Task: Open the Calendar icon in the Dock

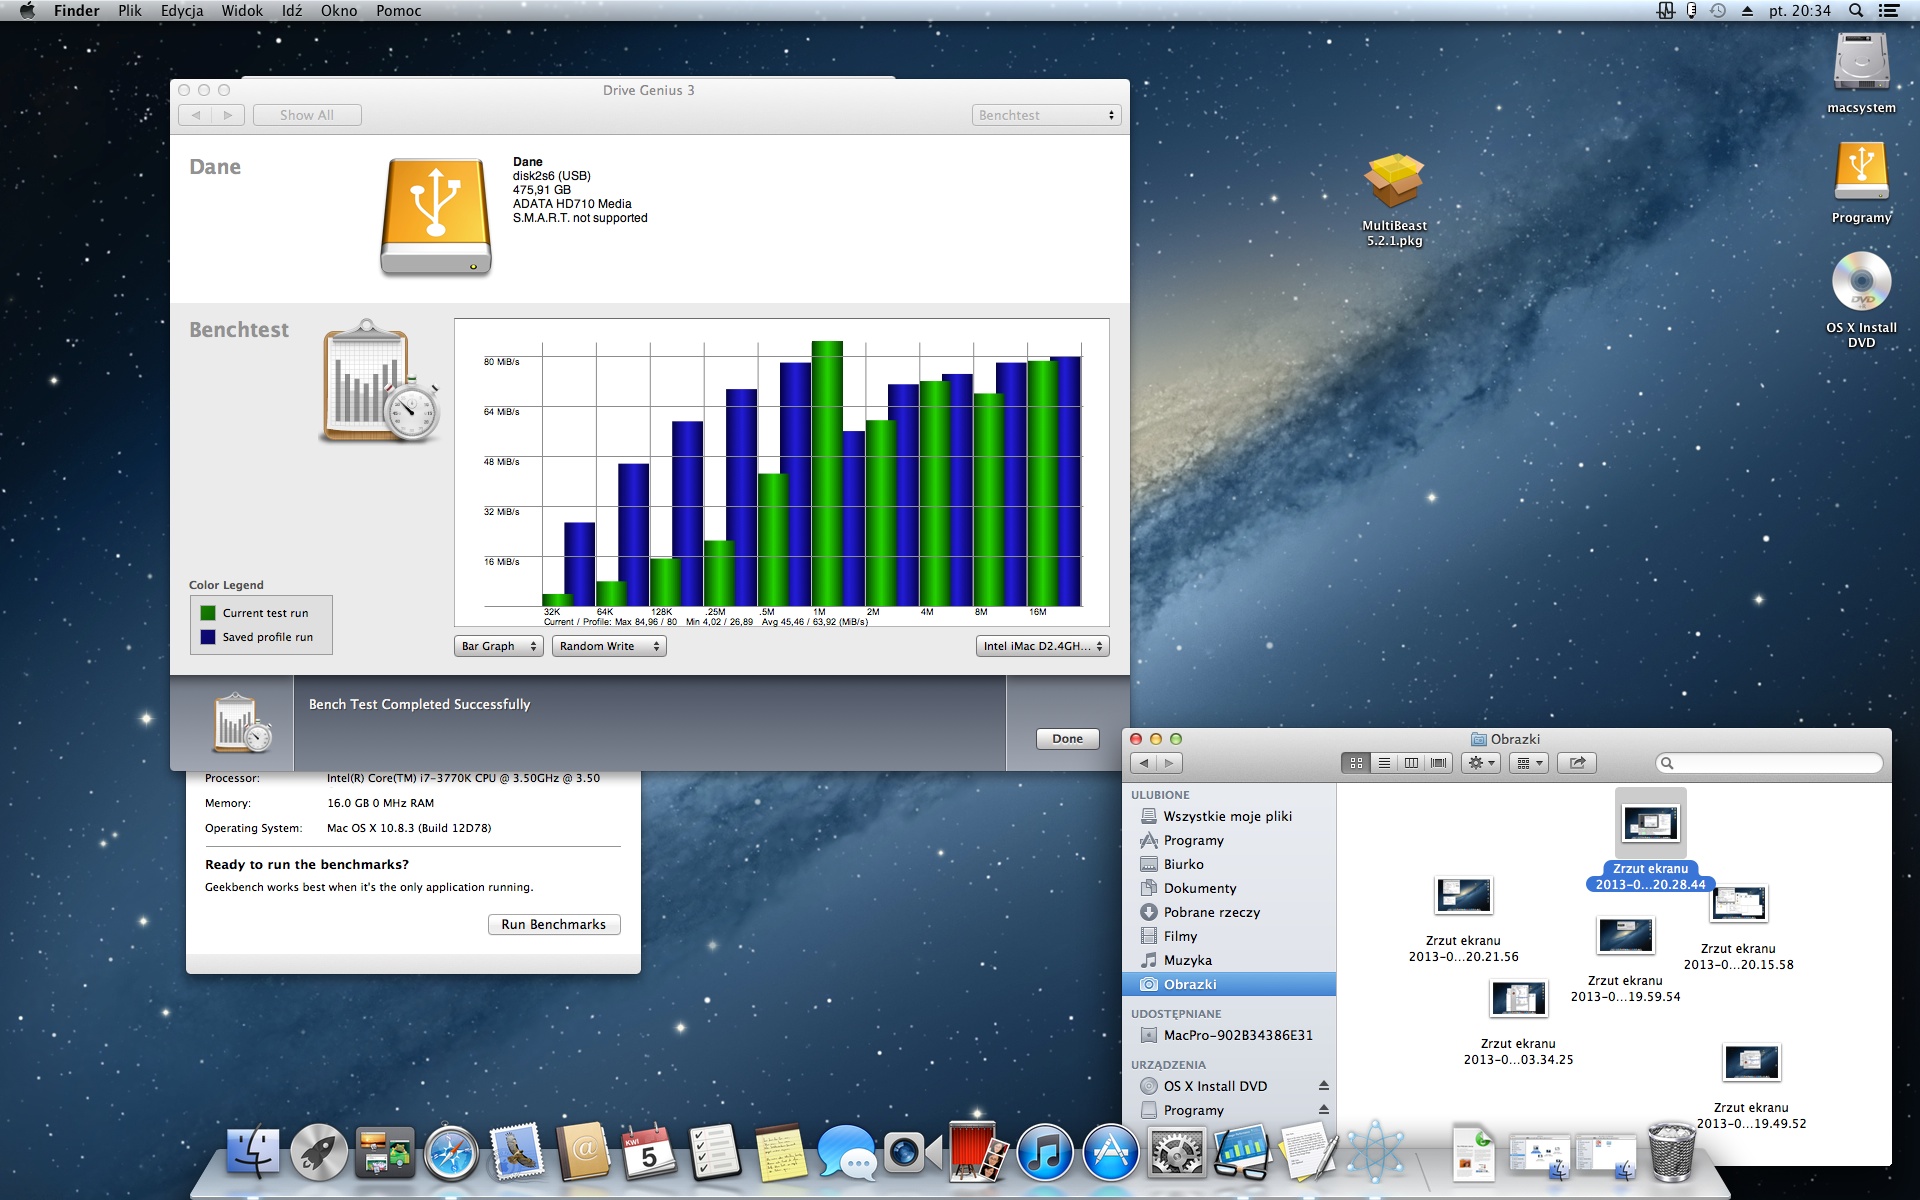Action: click(648, 1152)
